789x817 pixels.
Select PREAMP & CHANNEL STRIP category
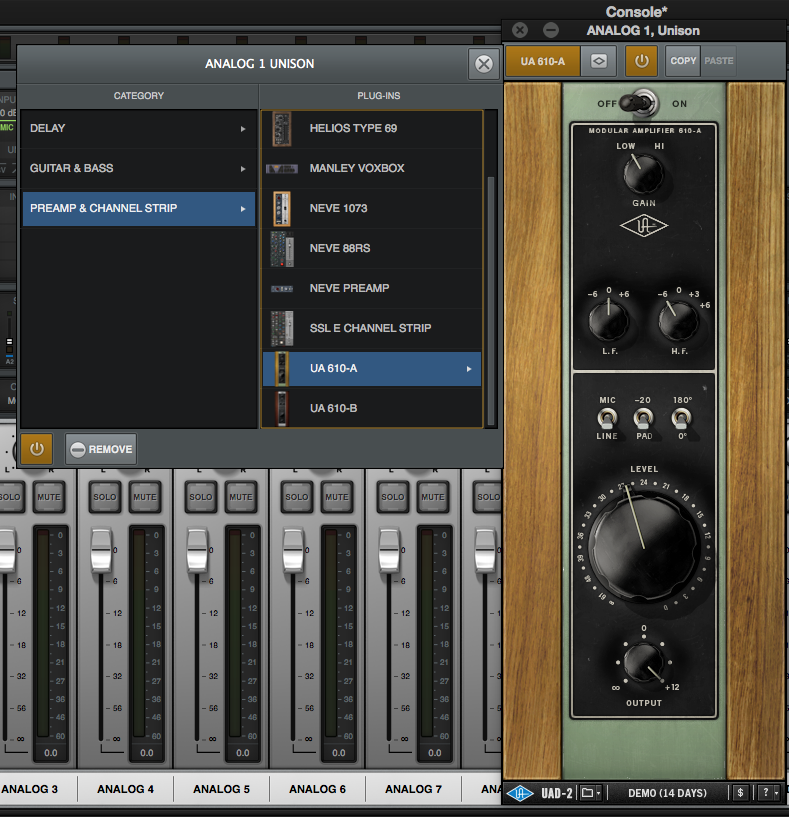139,208
